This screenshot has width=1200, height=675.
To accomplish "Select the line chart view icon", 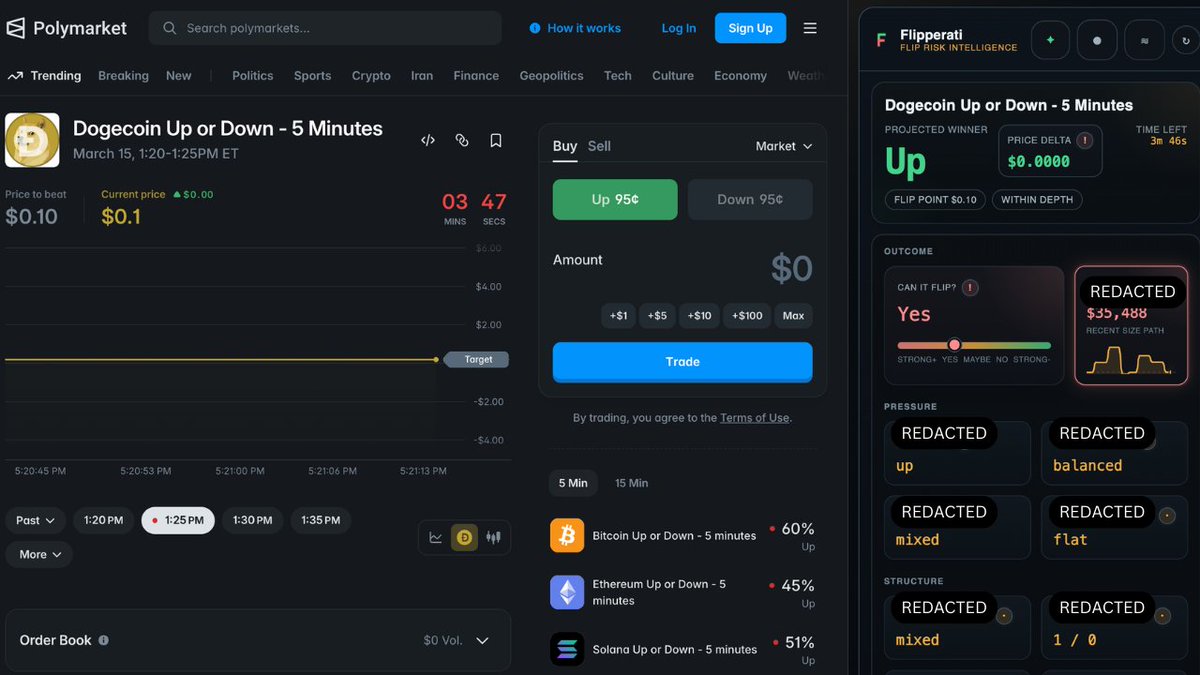I will tap(436, 537).
